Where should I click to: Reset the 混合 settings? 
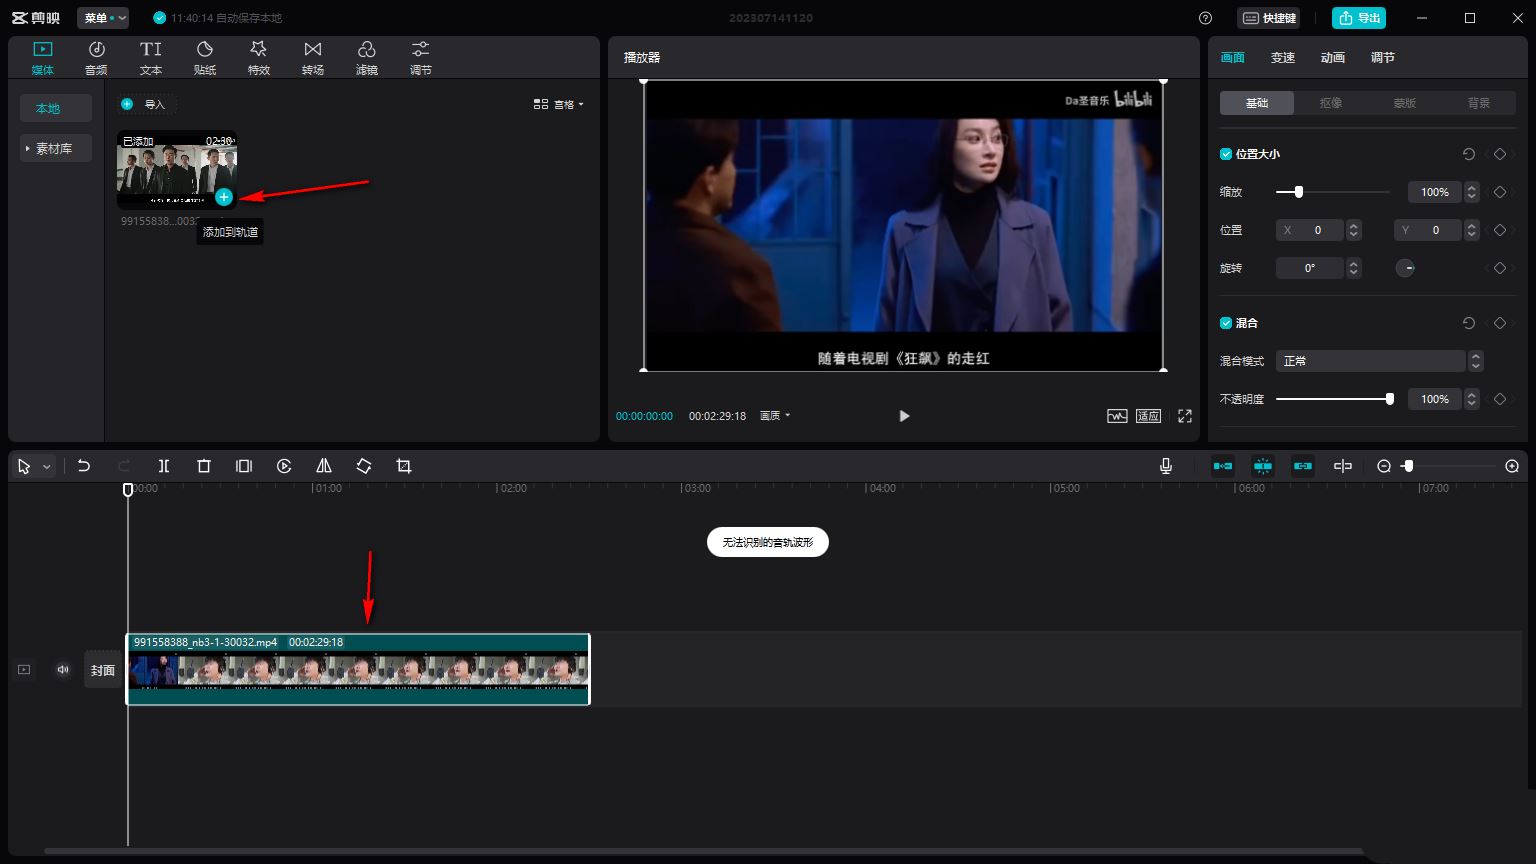click(1468, 323)
